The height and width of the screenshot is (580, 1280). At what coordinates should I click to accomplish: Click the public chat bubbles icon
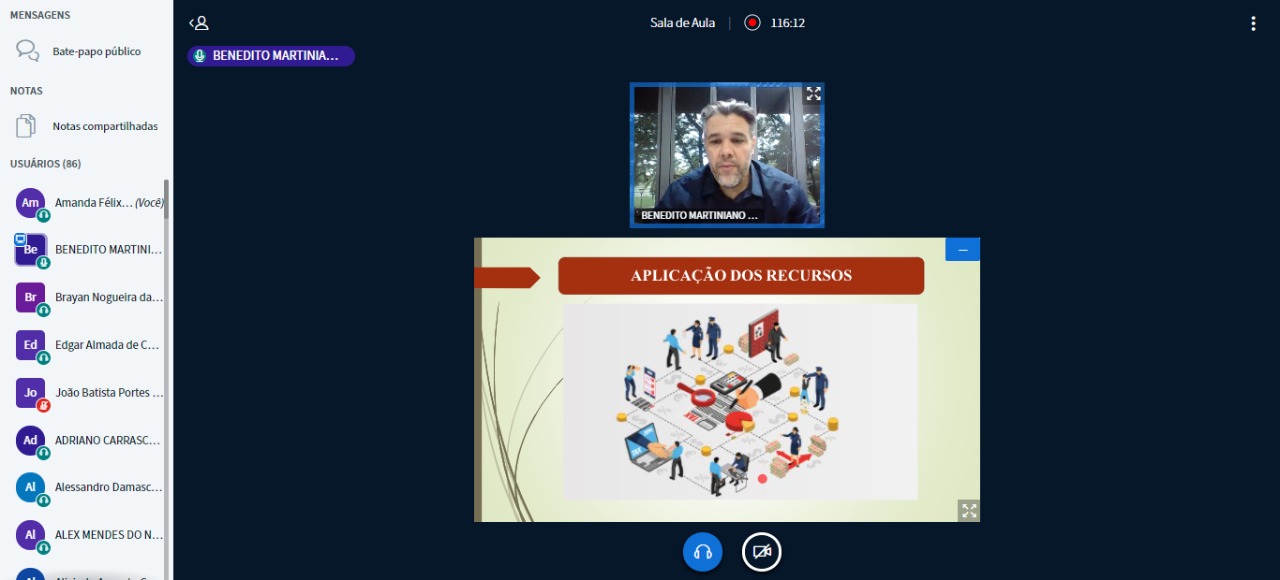[28, 51]
